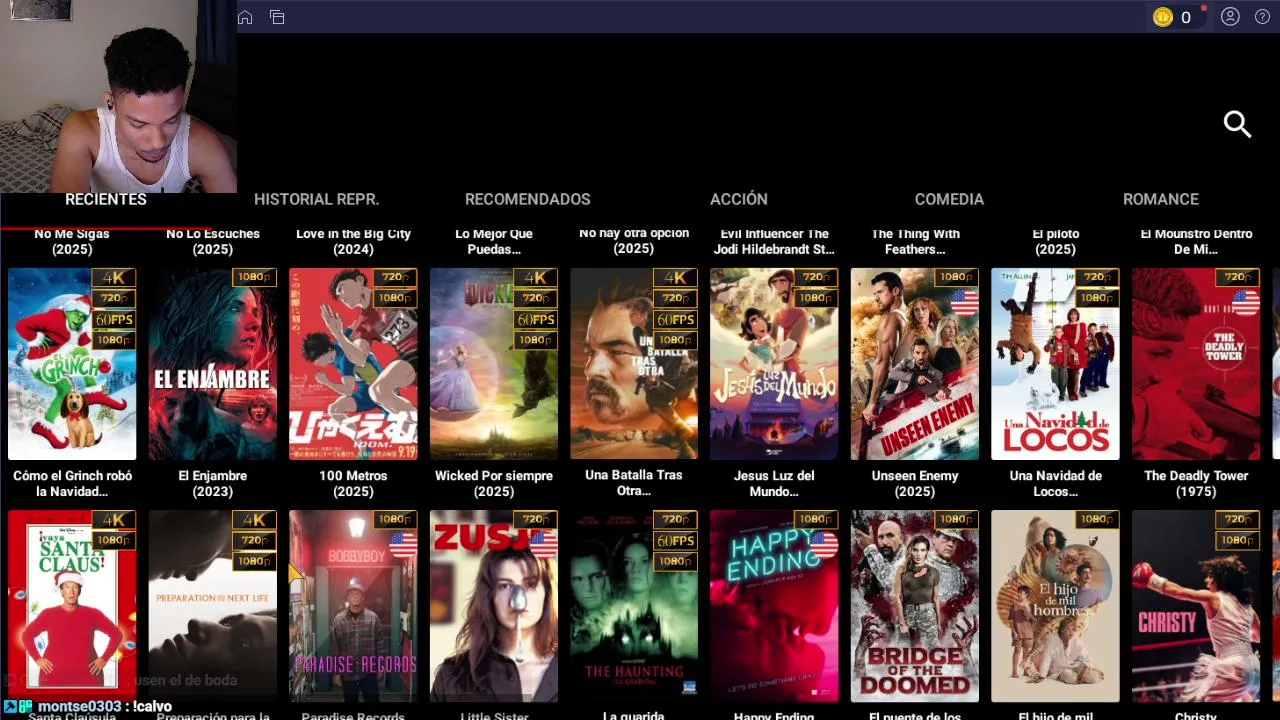Click the US flag on Unseen Enemy poster
This screenshot has height=720, width=1280.
point(964,301)
